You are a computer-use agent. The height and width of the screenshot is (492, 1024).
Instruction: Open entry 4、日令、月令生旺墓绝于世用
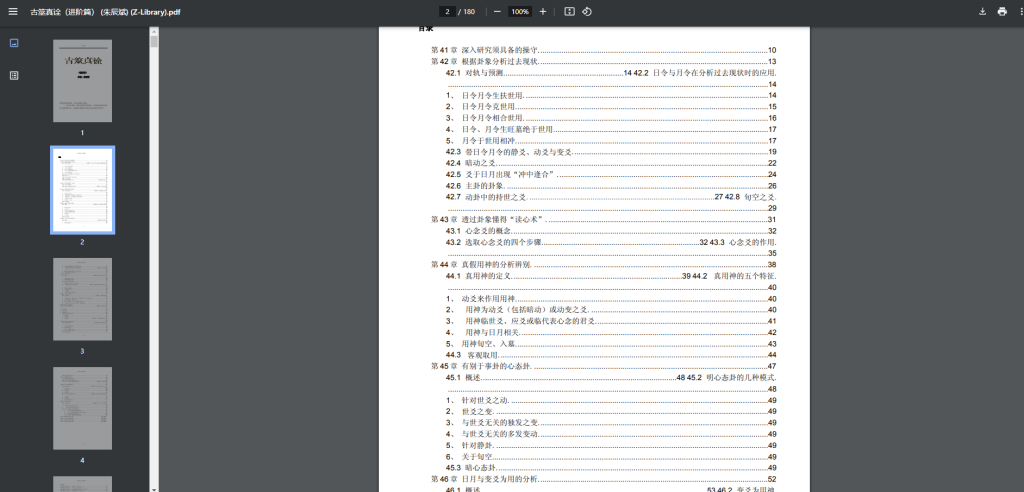click(x=611, y=129)
